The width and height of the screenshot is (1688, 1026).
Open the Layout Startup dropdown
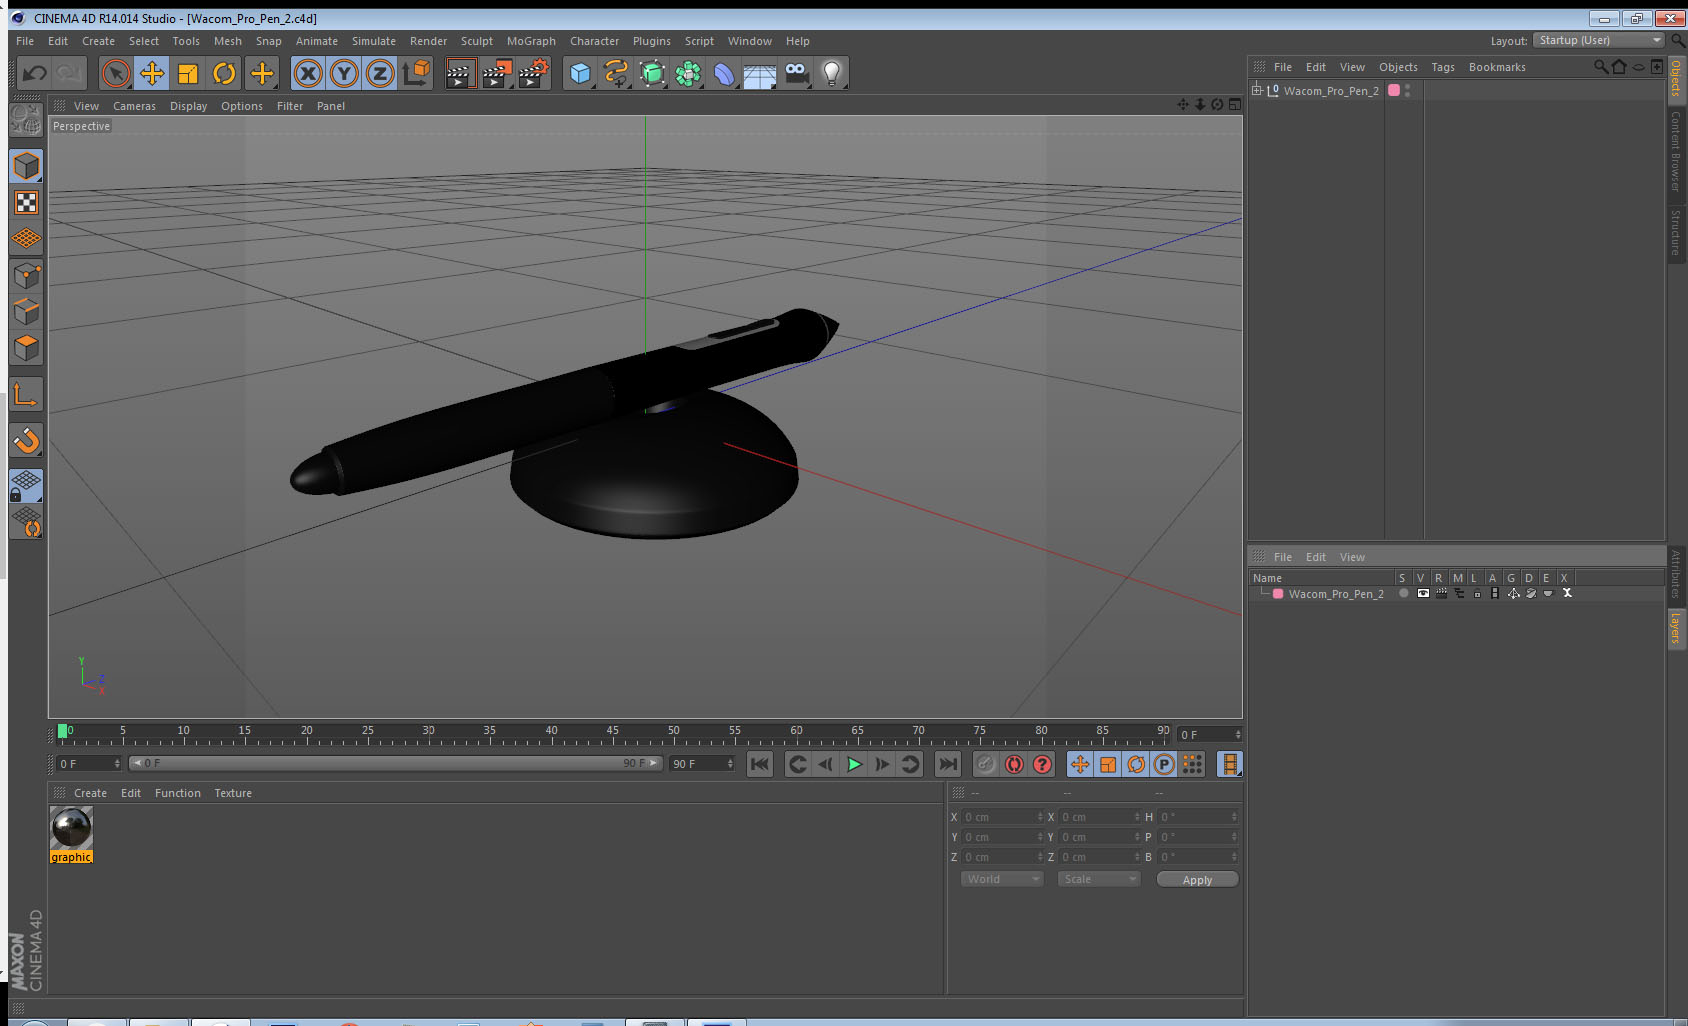click(1599, 40)
